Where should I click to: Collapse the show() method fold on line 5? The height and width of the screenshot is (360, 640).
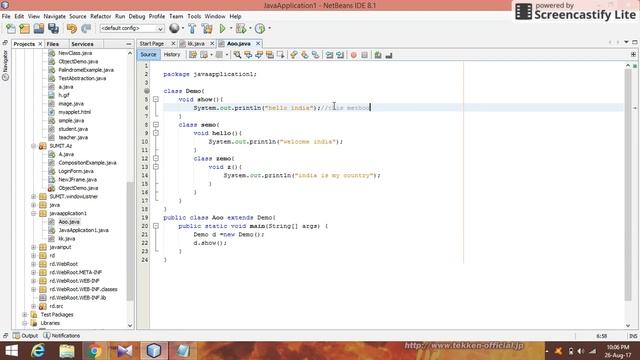156,99
